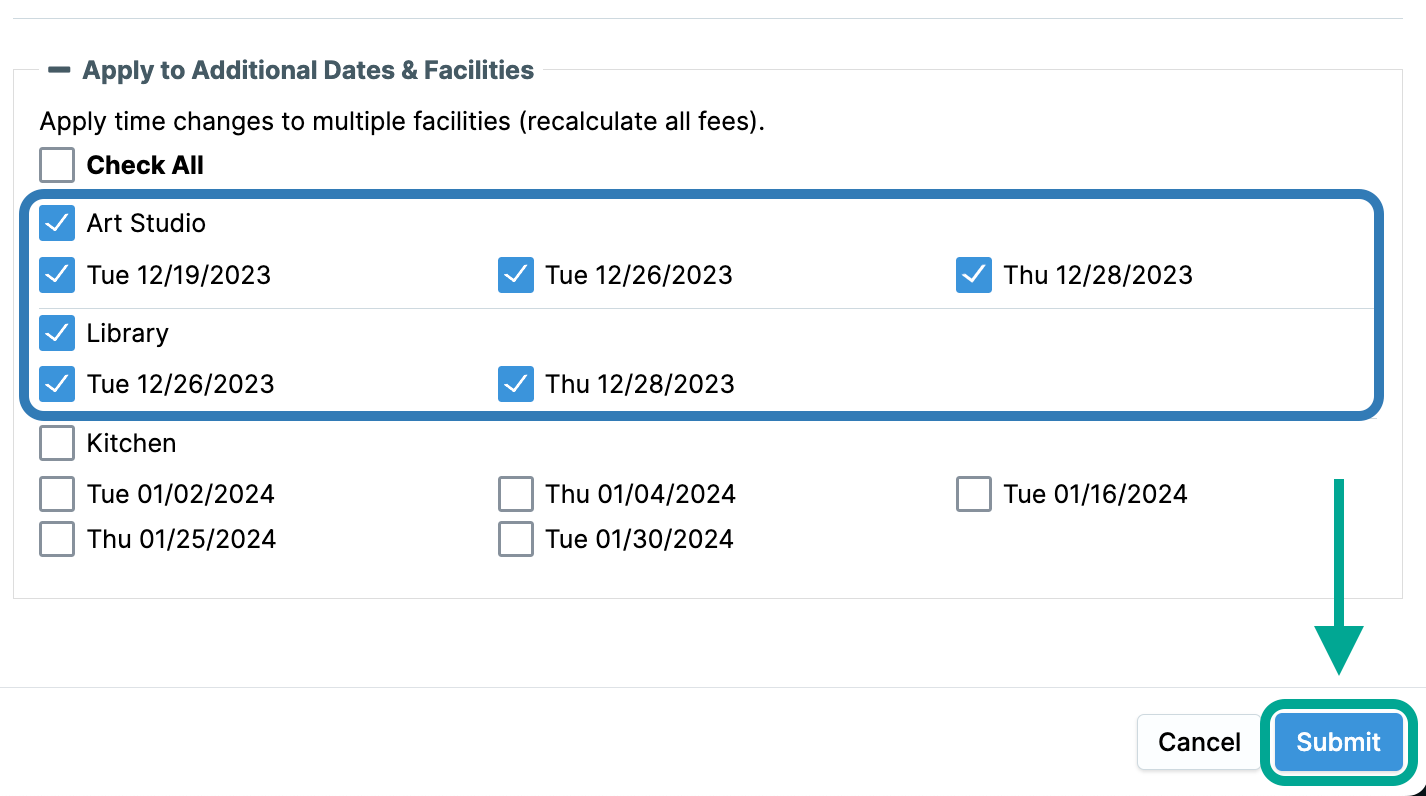Tick the Check All checkbox

click(x=57, y=165)
